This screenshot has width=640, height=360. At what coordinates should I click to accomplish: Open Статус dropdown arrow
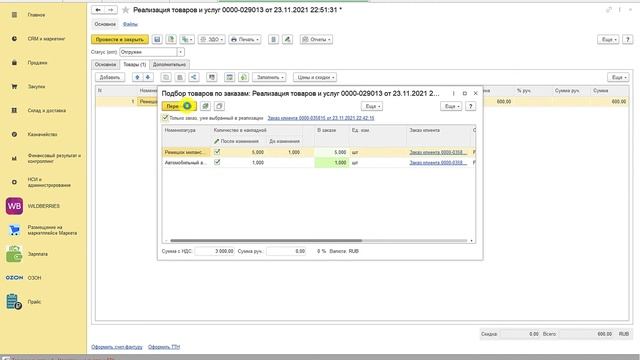coord(180,52)
